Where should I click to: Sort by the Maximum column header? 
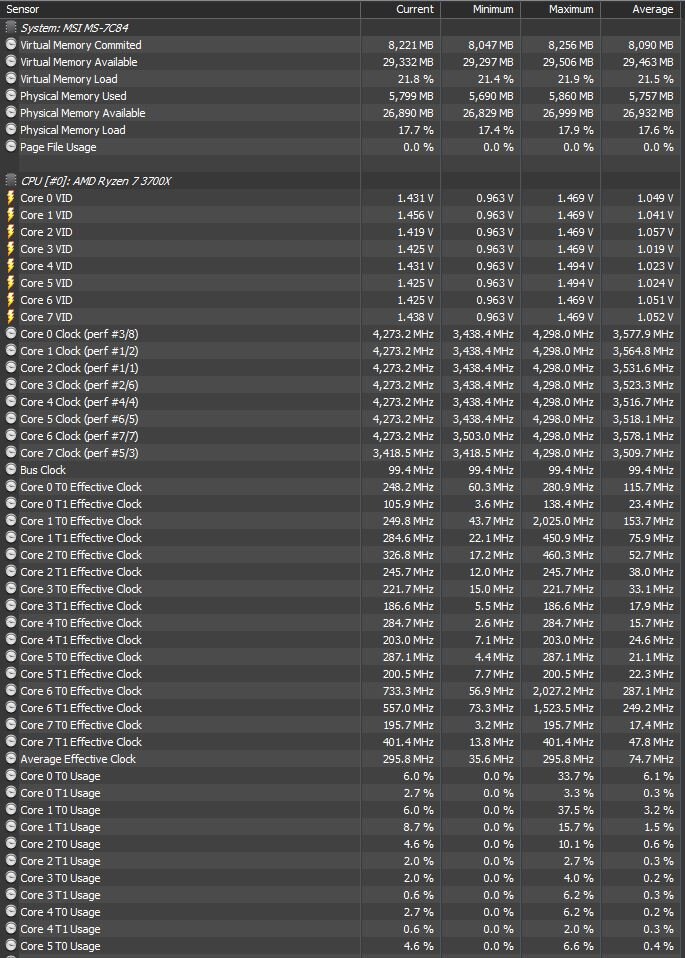tap(560, 9)
